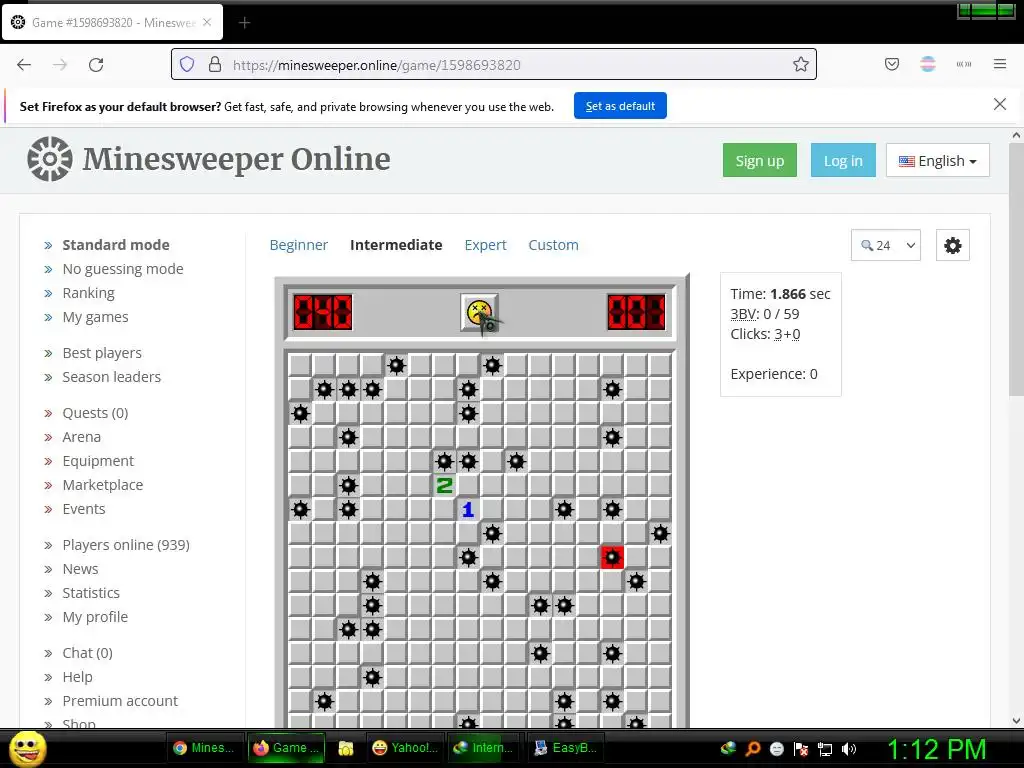The width and height of the screenshot is (1024, 768).
Task: Click the network computer tray icon
Action: point(825,748)
